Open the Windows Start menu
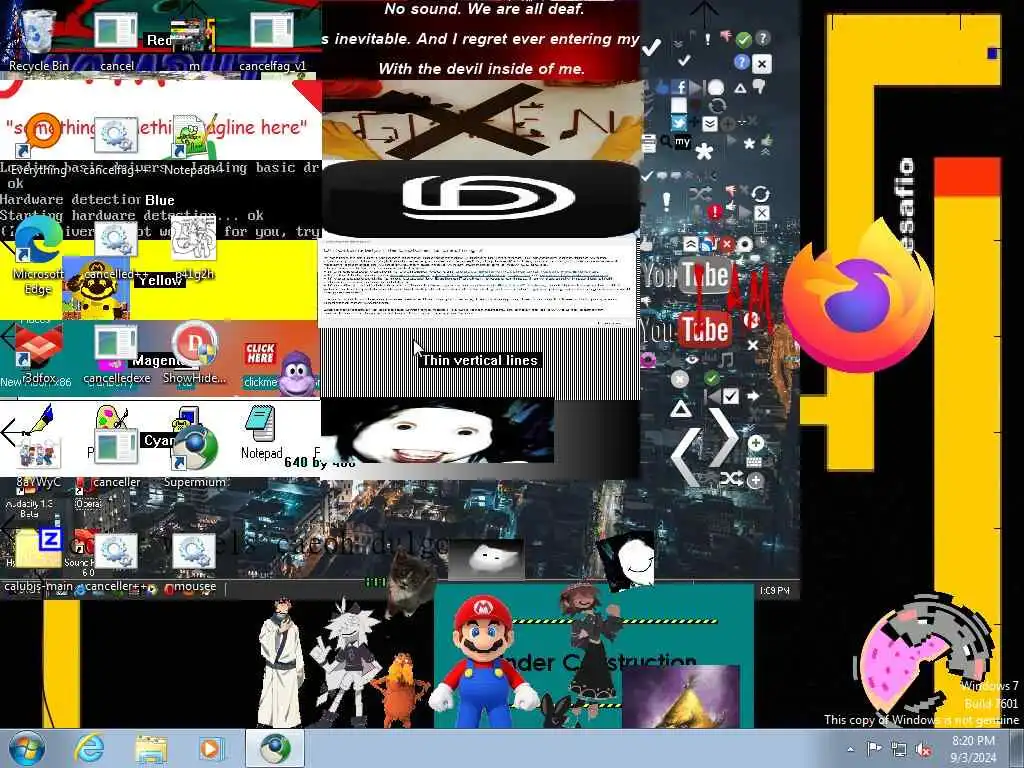 26,748
